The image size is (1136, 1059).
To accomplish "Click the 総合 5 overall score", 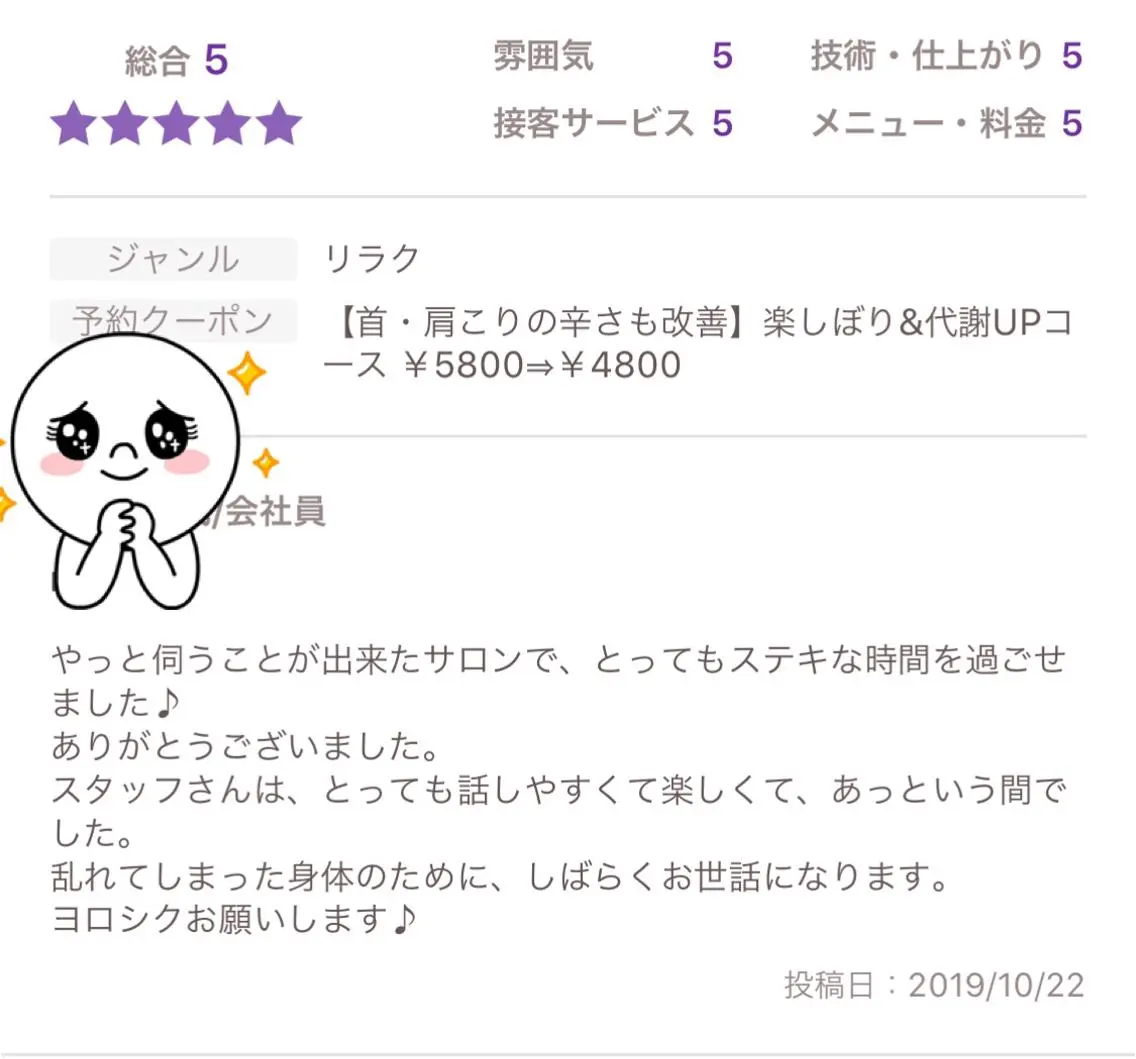I will pos(176,60).
